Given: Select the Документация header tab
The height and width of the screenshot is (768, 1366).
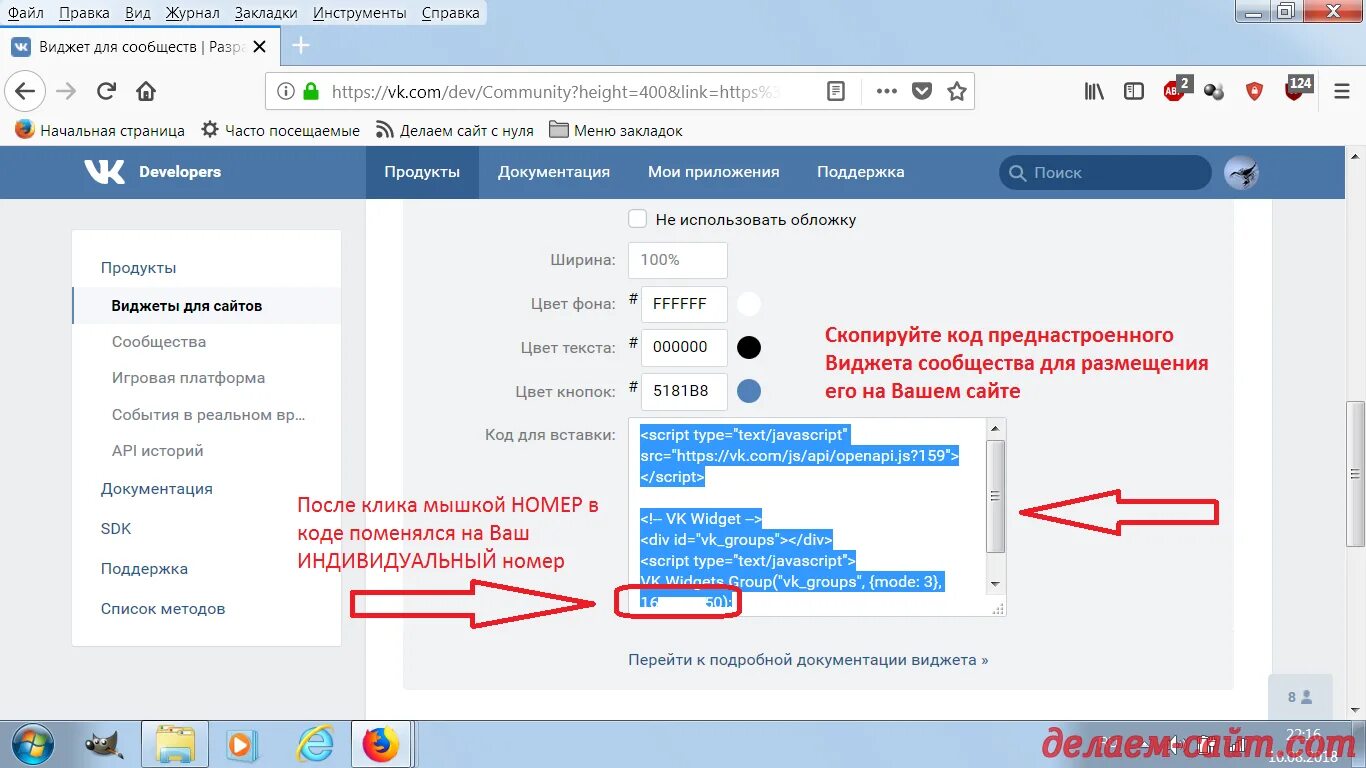Looking at the screenshot, I should click(554, 172).
